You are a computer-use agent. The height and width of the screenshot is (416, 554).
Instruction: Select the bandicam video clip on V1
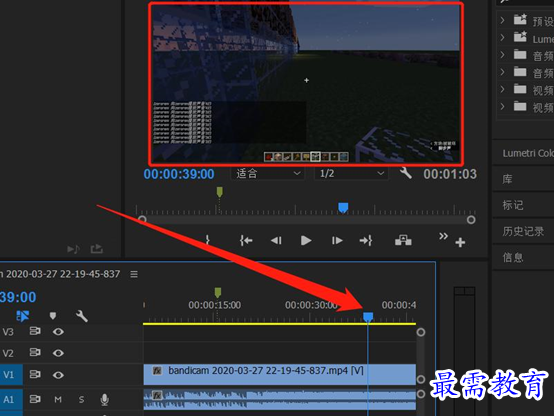coord(279,375)
